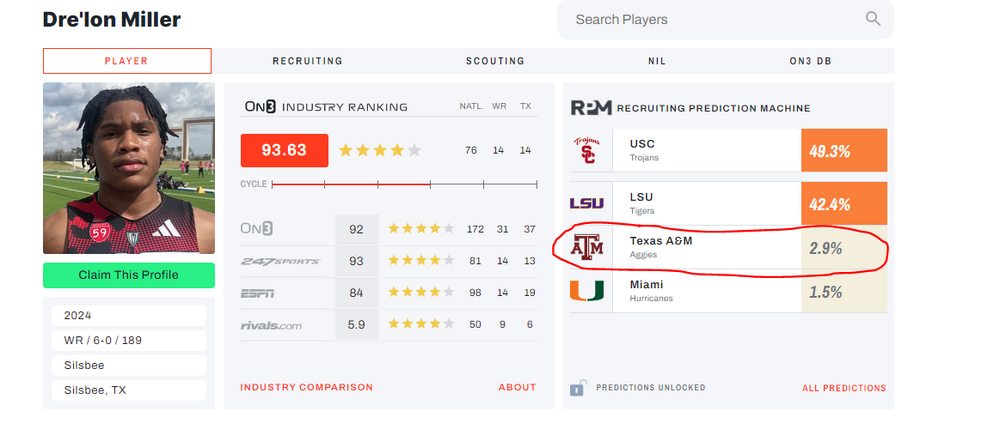Viewport: 1000px width, 423px height.
Task: Select the NIL tab
Action: pyautogui.click(x=656, y=61)
